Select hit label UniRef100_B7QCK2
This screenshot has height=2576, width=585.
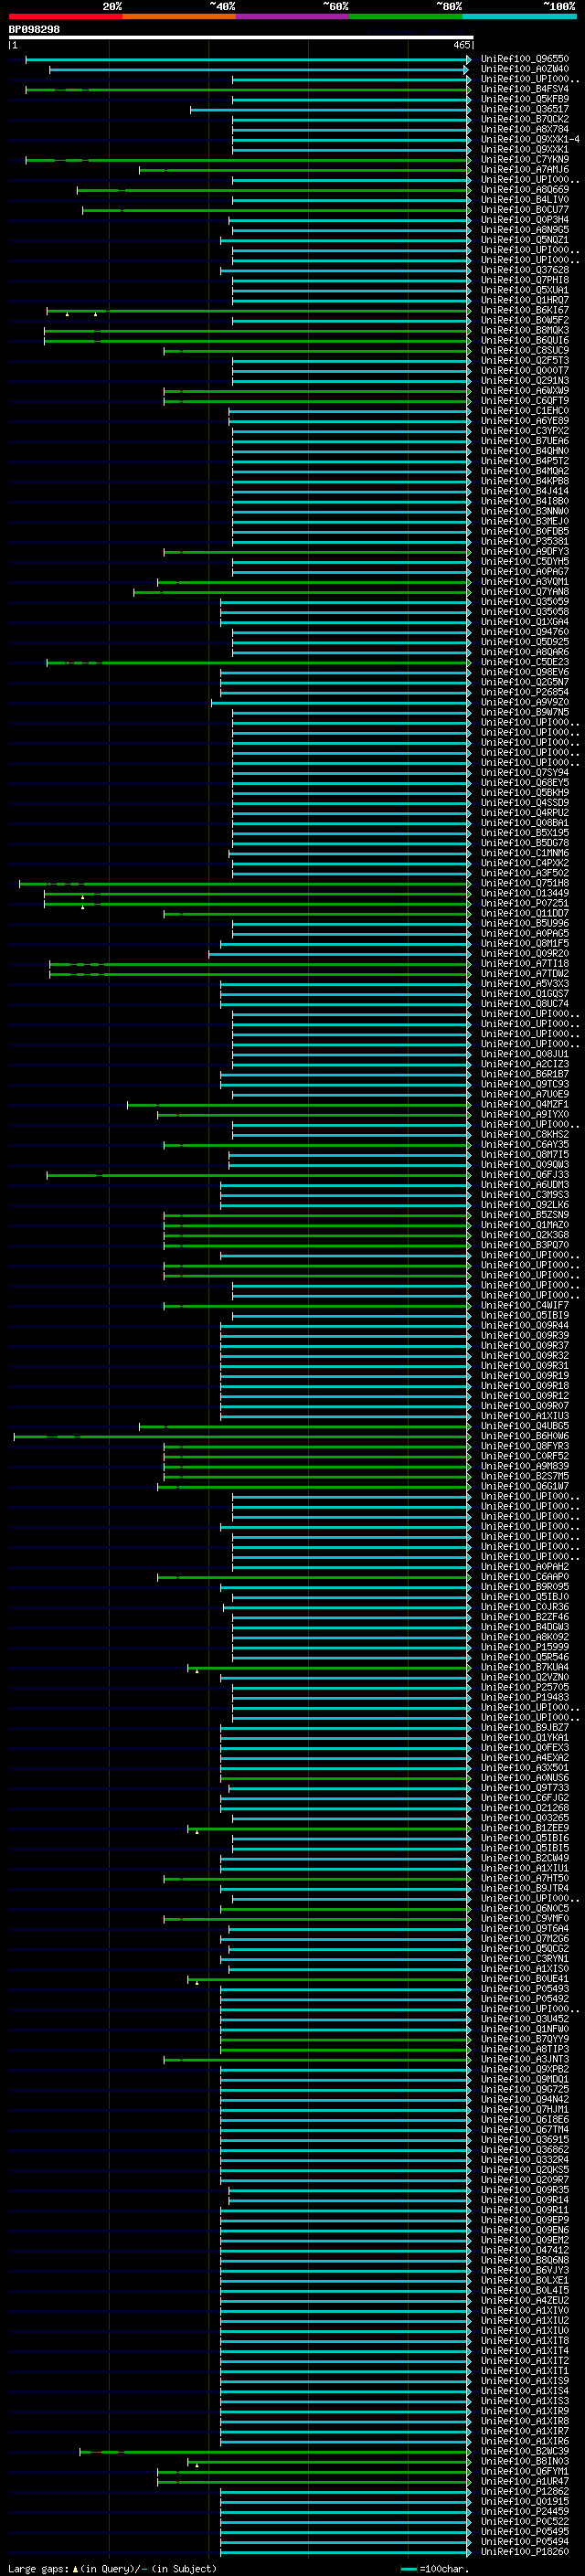(x=525, y=119)
